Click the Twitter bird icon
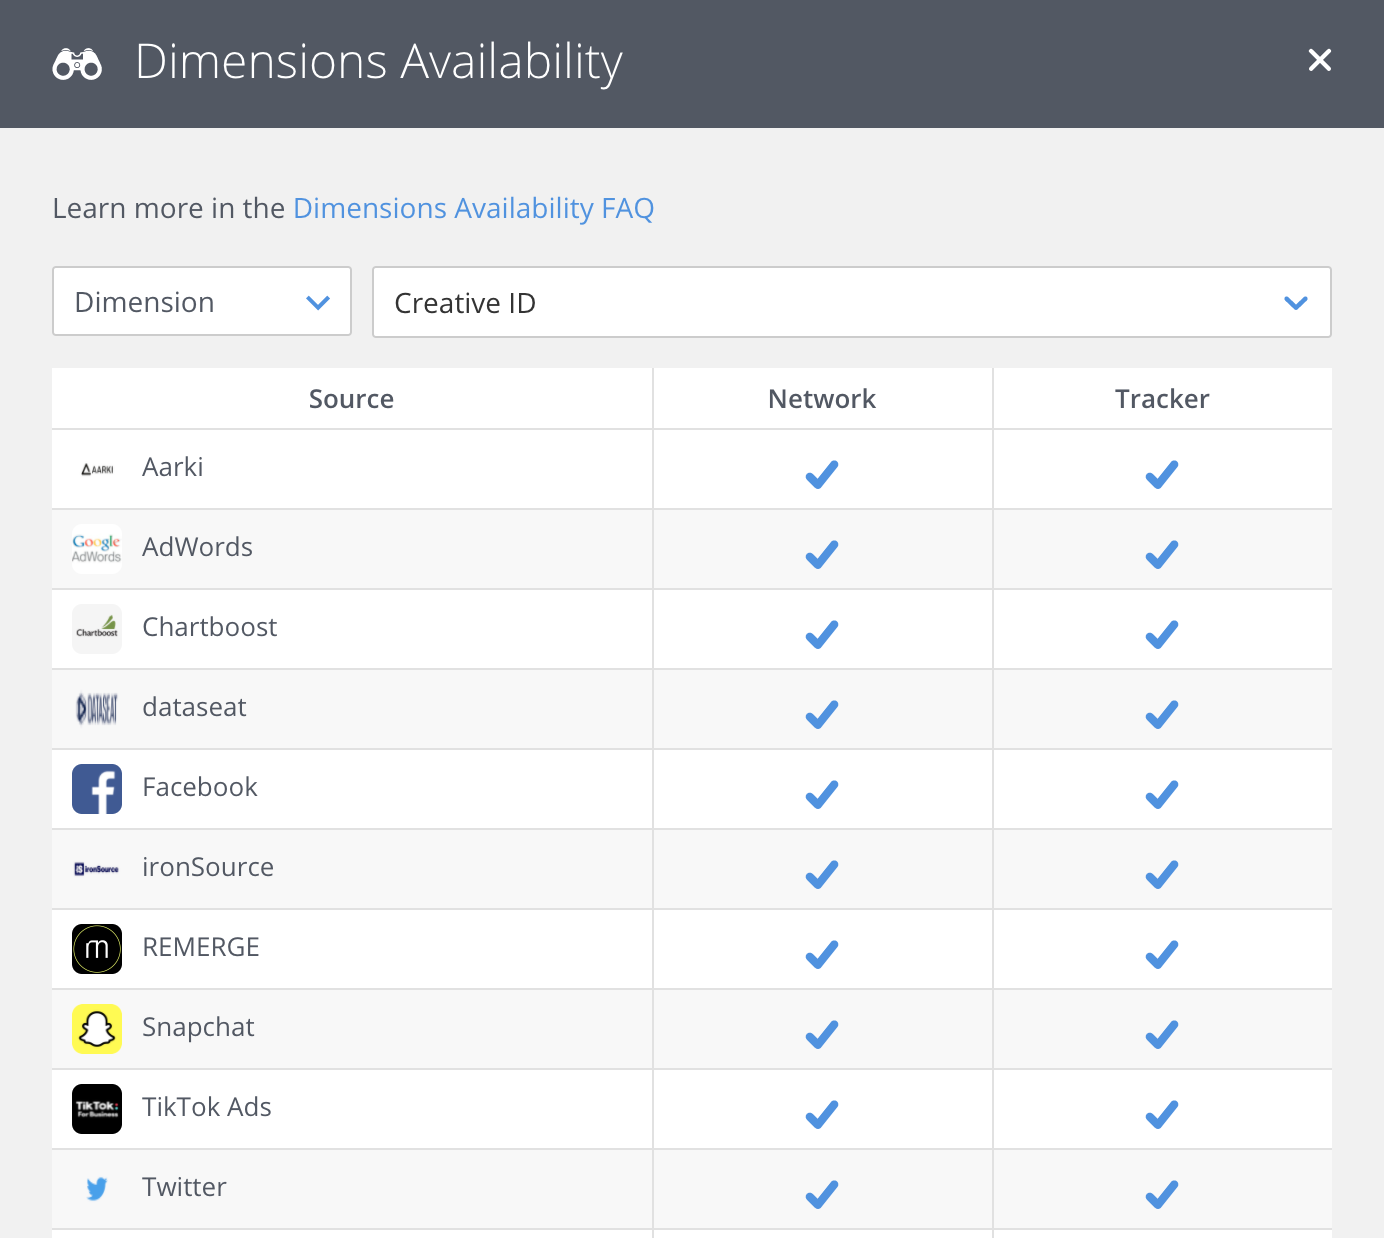The width and height of the screenshot is (1384, 1238). pos(97,1188)
